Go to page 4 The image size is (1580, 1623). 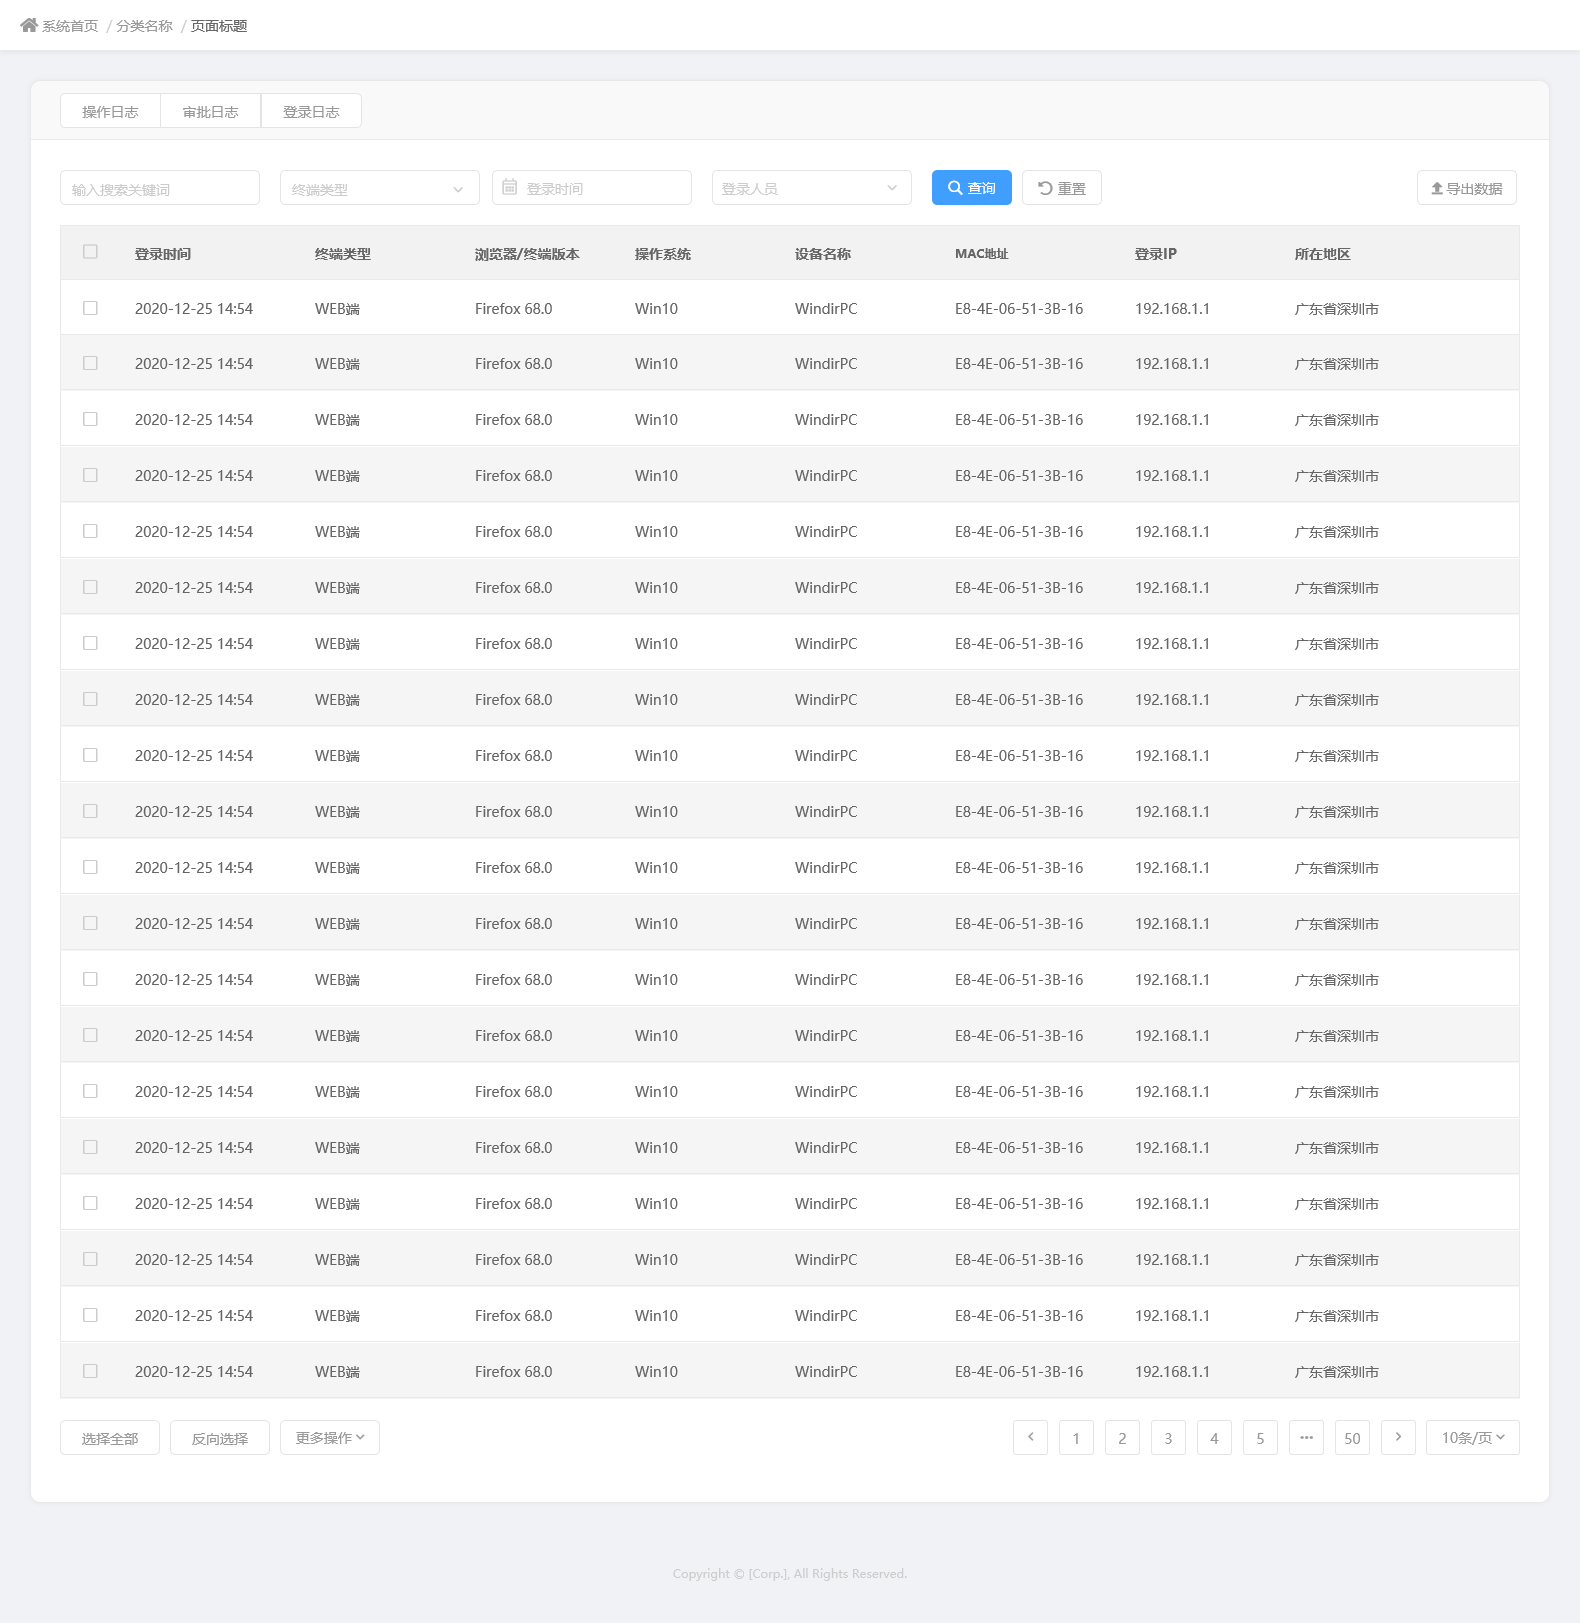coord(1214,1437)
